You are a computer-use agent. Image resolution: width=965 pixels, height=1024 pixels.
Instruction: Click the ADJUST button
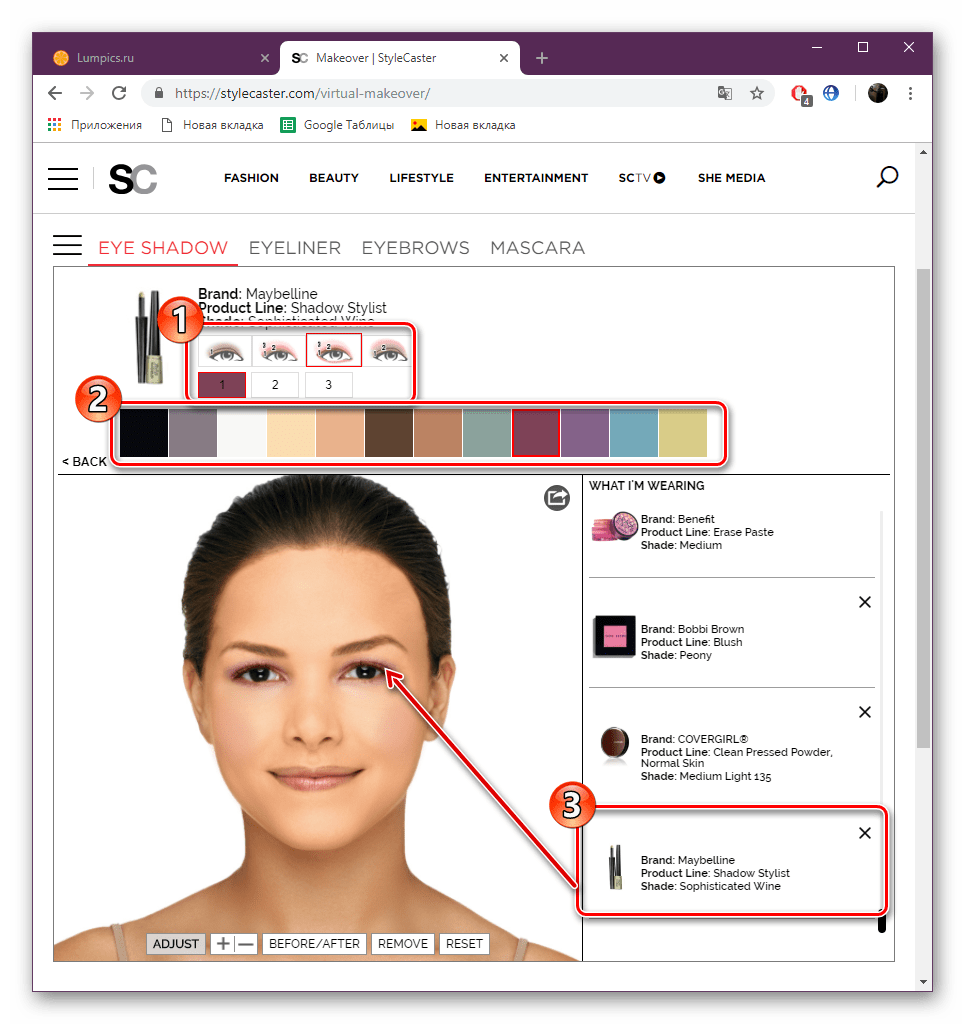pyautogui.click(x=176, y=944)
